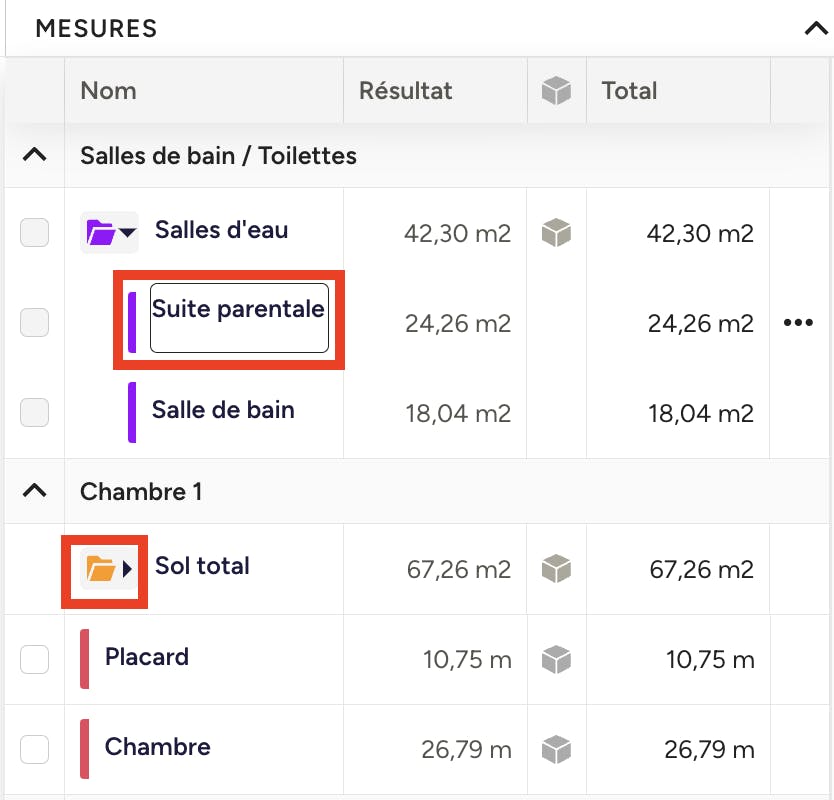Sort by the Résultat column header

point(406,90)
